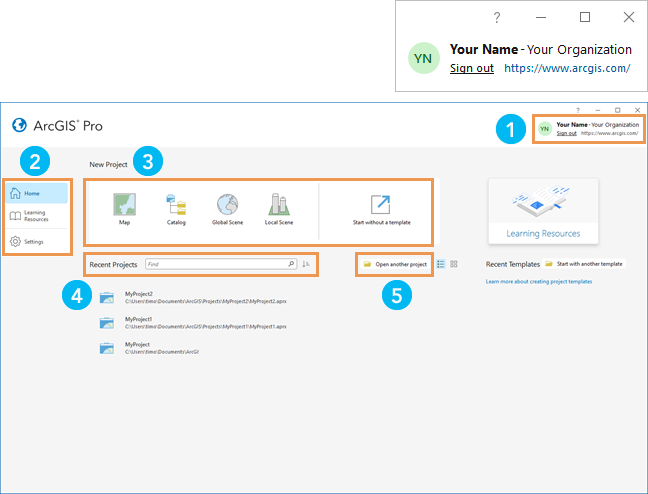The height and width of the screenshot is (494, 648).
Task: Click Start without a template
Action: (381, 210)
